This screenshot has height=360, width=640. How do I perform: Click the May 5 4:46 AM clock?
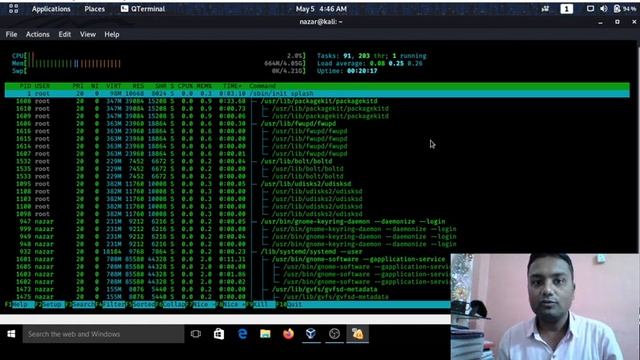(x=321, y=9)
